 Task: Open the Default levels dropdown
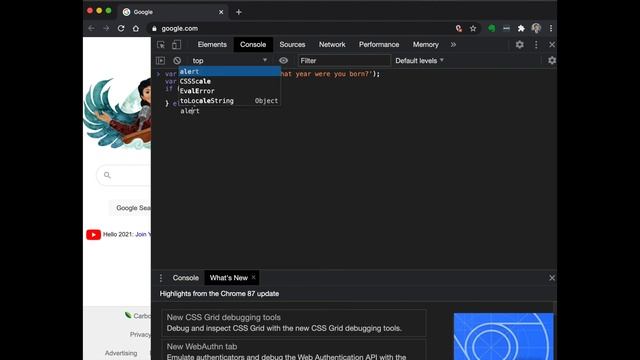coord(419,60)
